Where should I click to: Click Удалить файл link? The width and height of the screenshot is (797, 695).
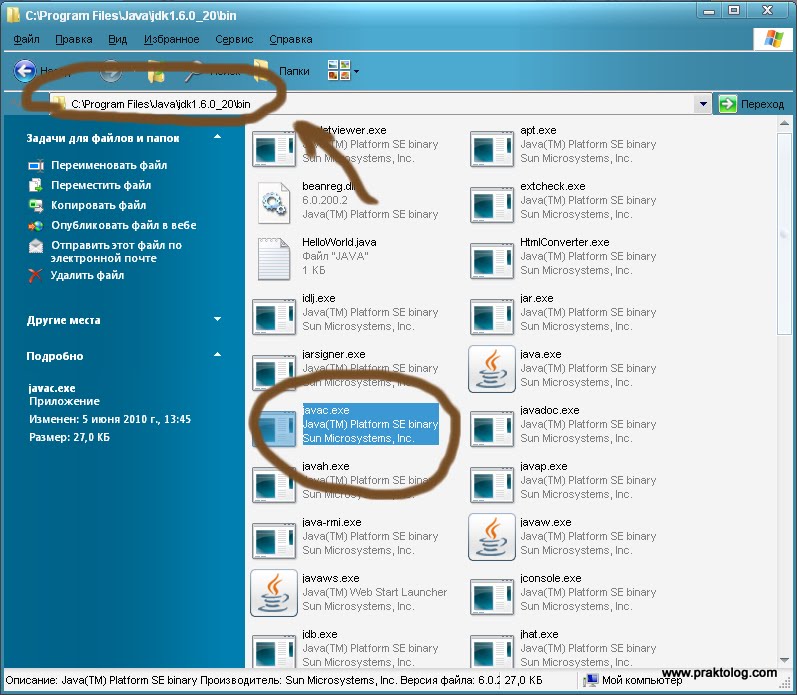(87, 276)
